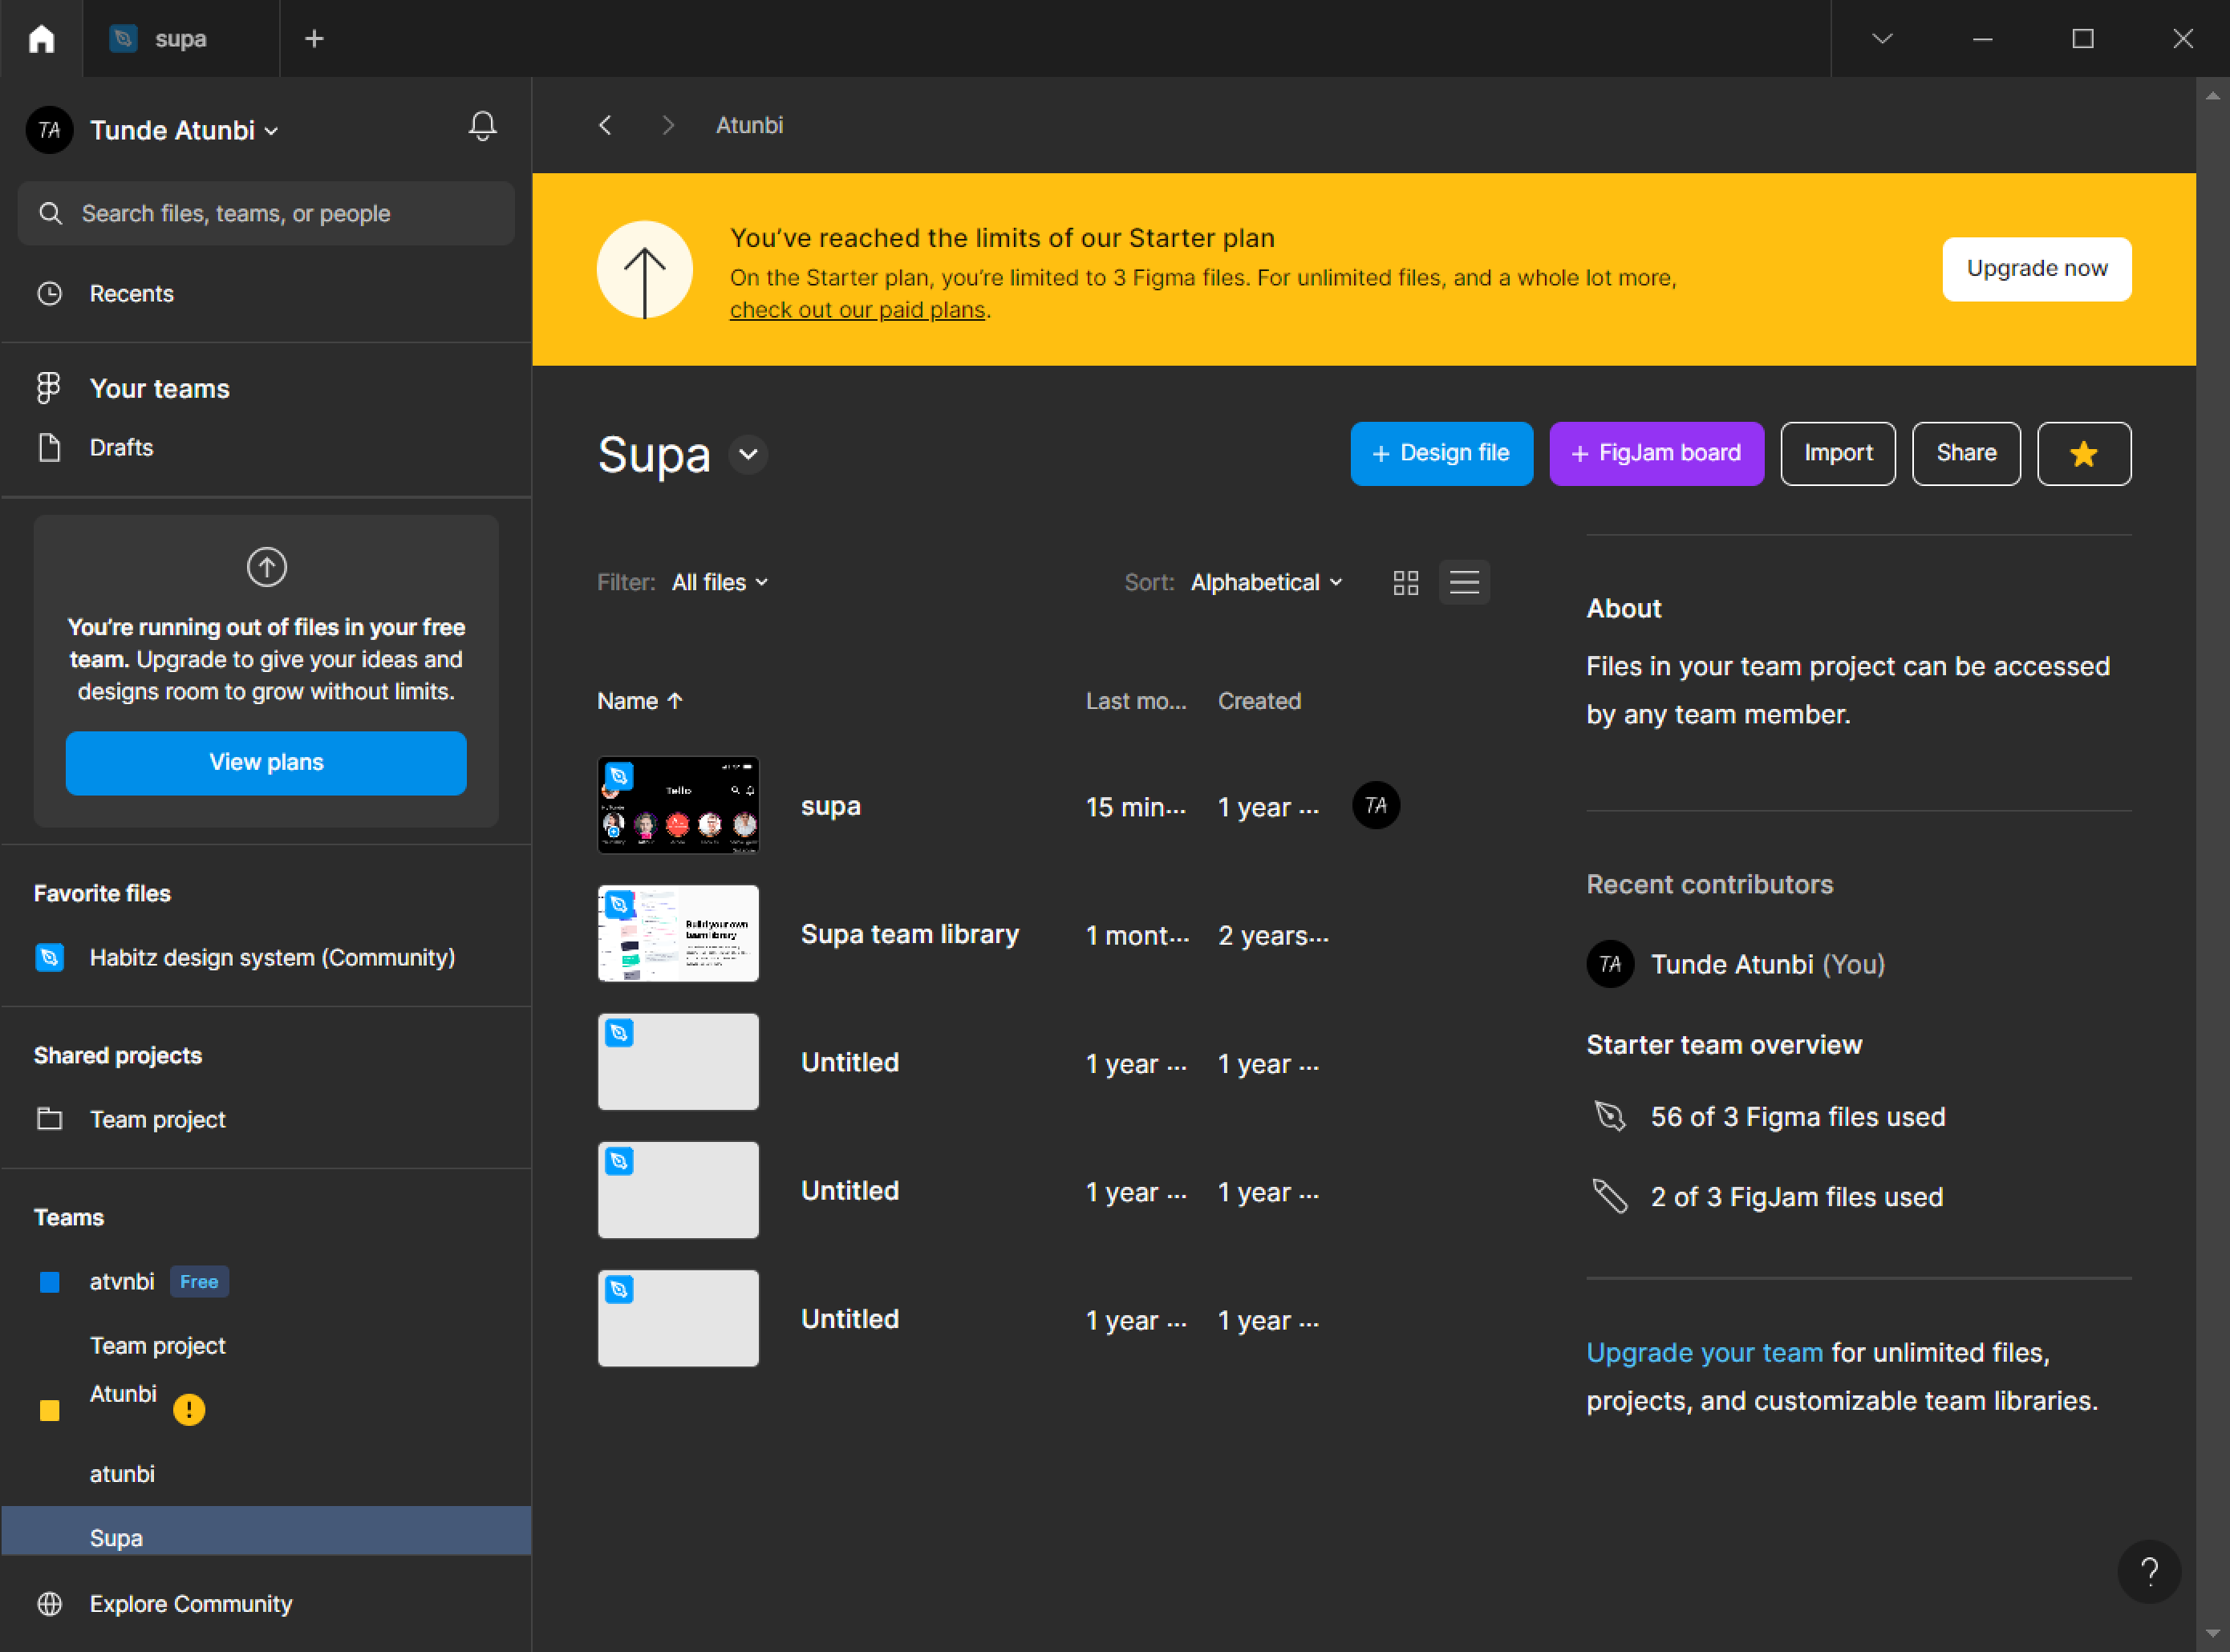Viewport: 2230px width, 1652px height.
Task: Open the tab list chevron in the title bar
Action: click(x=1882, y=38)
